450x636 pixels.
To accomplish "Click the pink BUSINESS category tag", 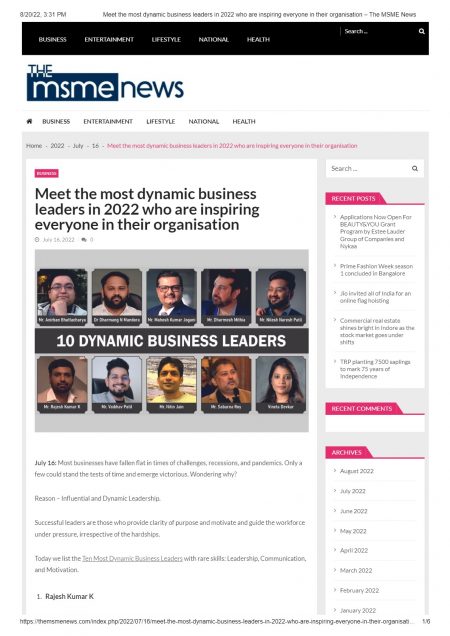I will coord(47,173).
